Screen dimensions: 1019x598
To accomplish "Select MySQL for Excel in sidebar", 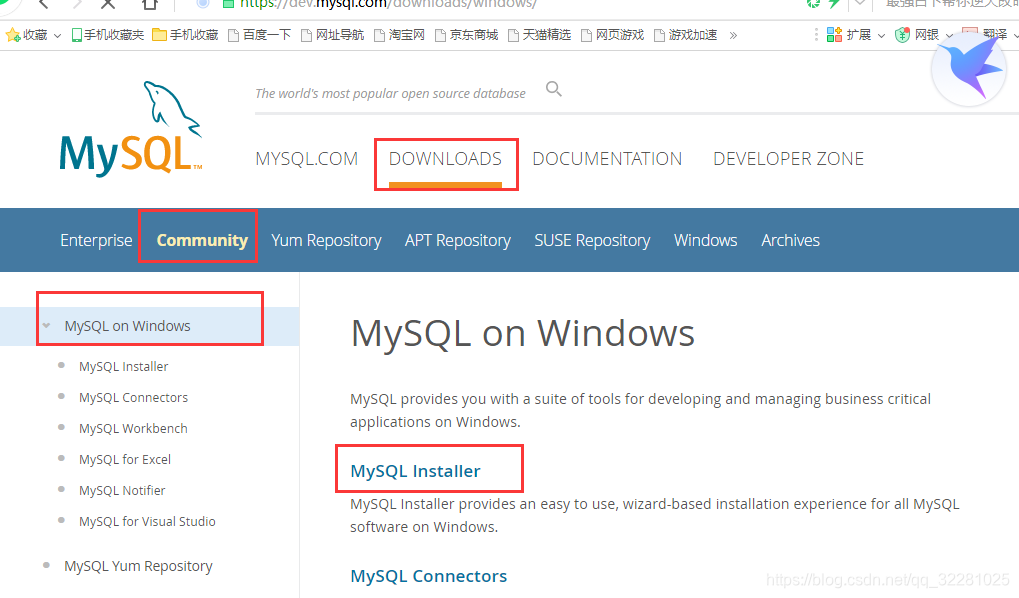I will coord(125,460).
